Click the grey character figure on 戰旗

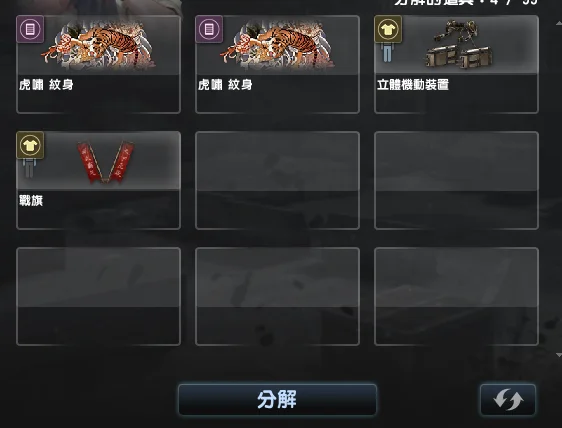click(x=29, y=168)
